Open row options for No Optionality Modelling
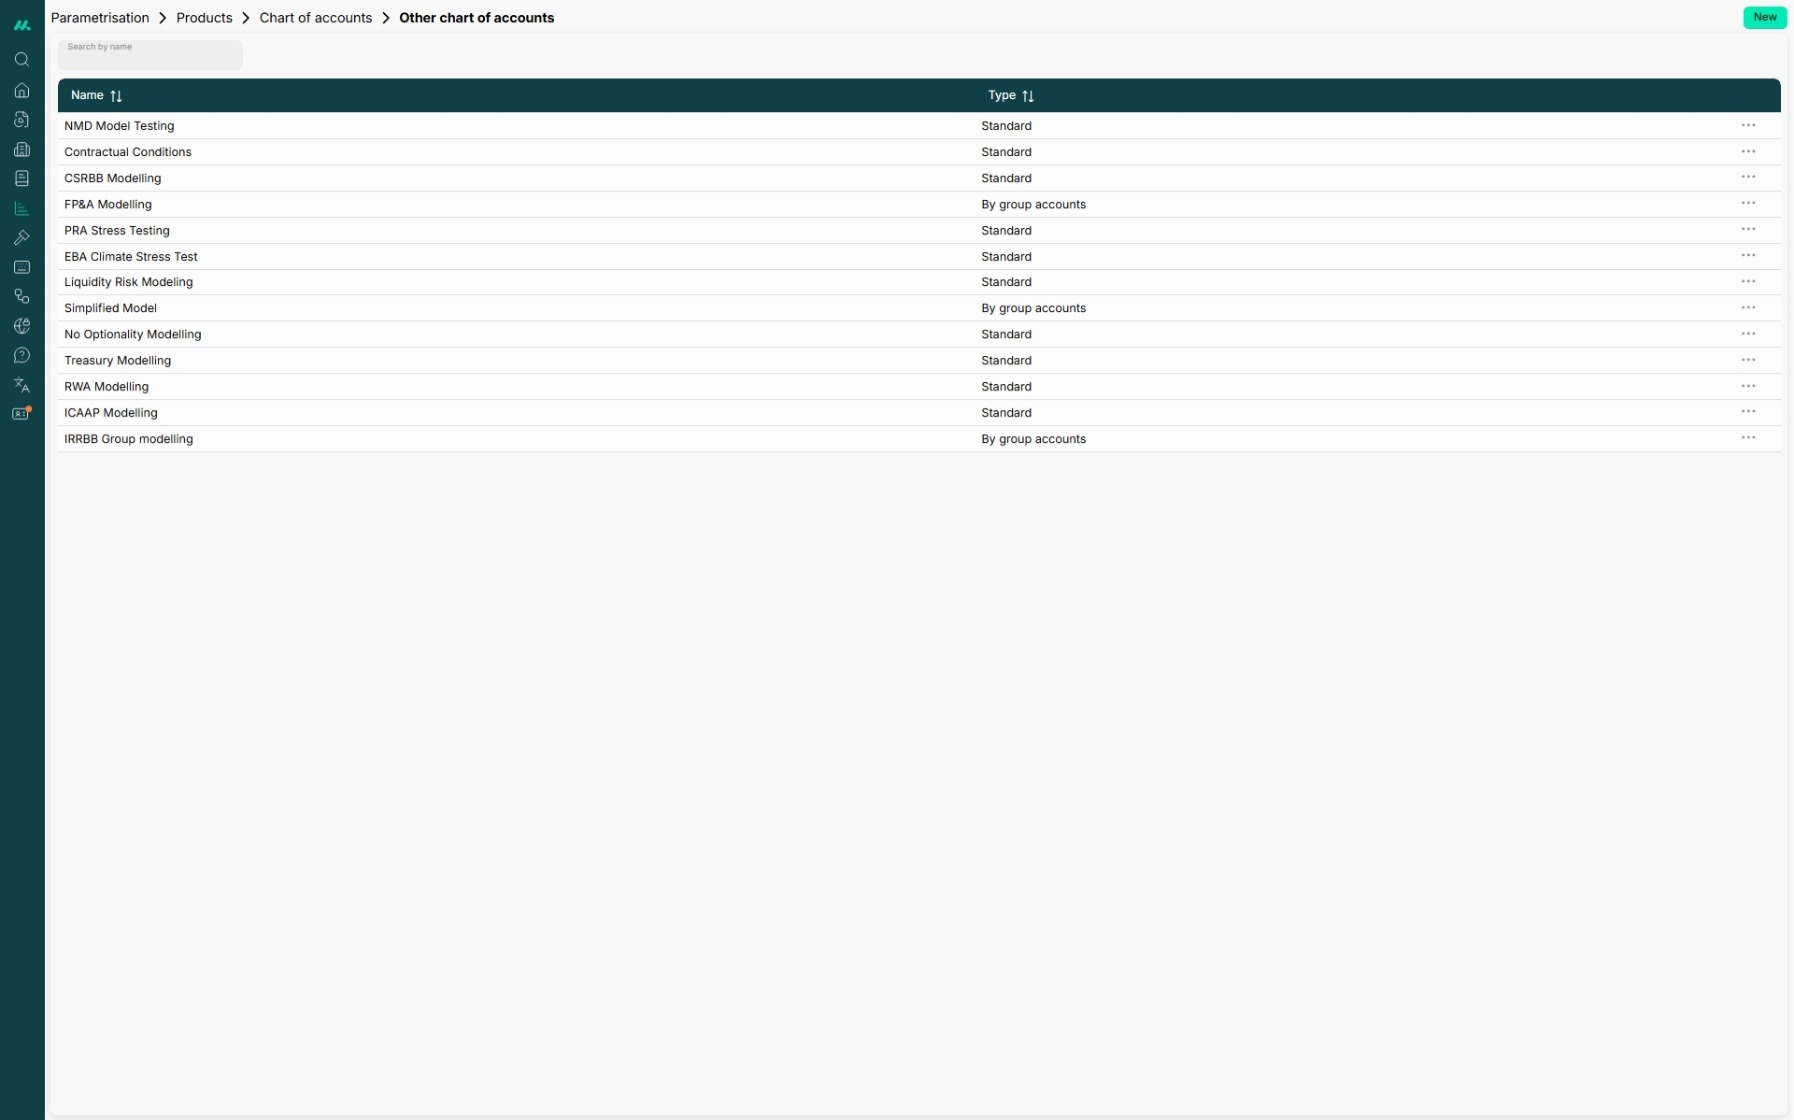 click(1748, 333)
